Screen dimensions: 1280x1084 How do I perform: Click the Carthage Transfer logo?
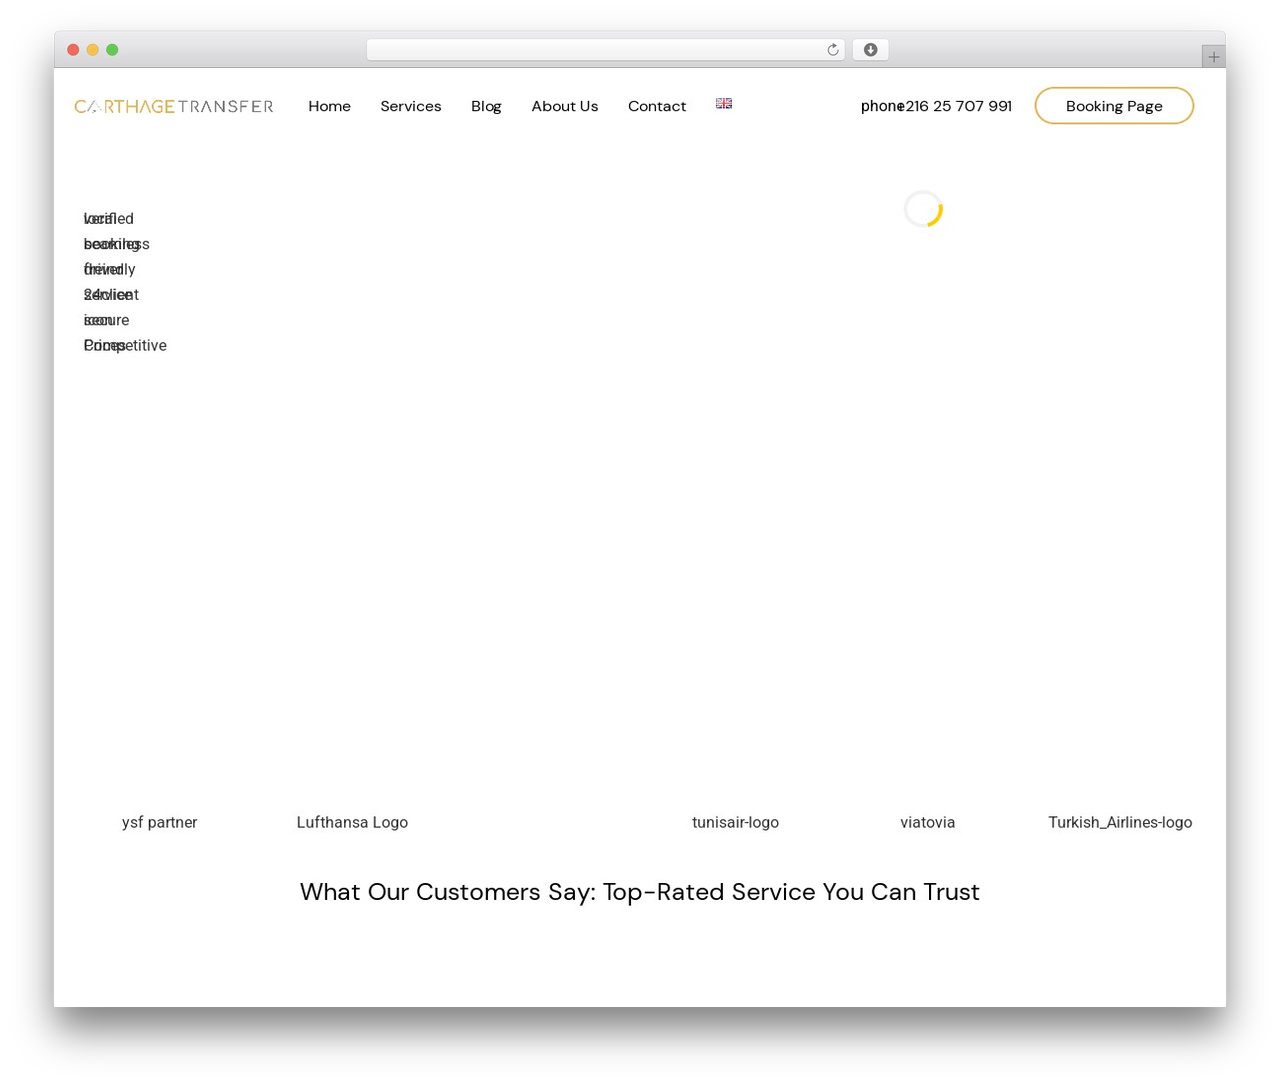point(174,106)
